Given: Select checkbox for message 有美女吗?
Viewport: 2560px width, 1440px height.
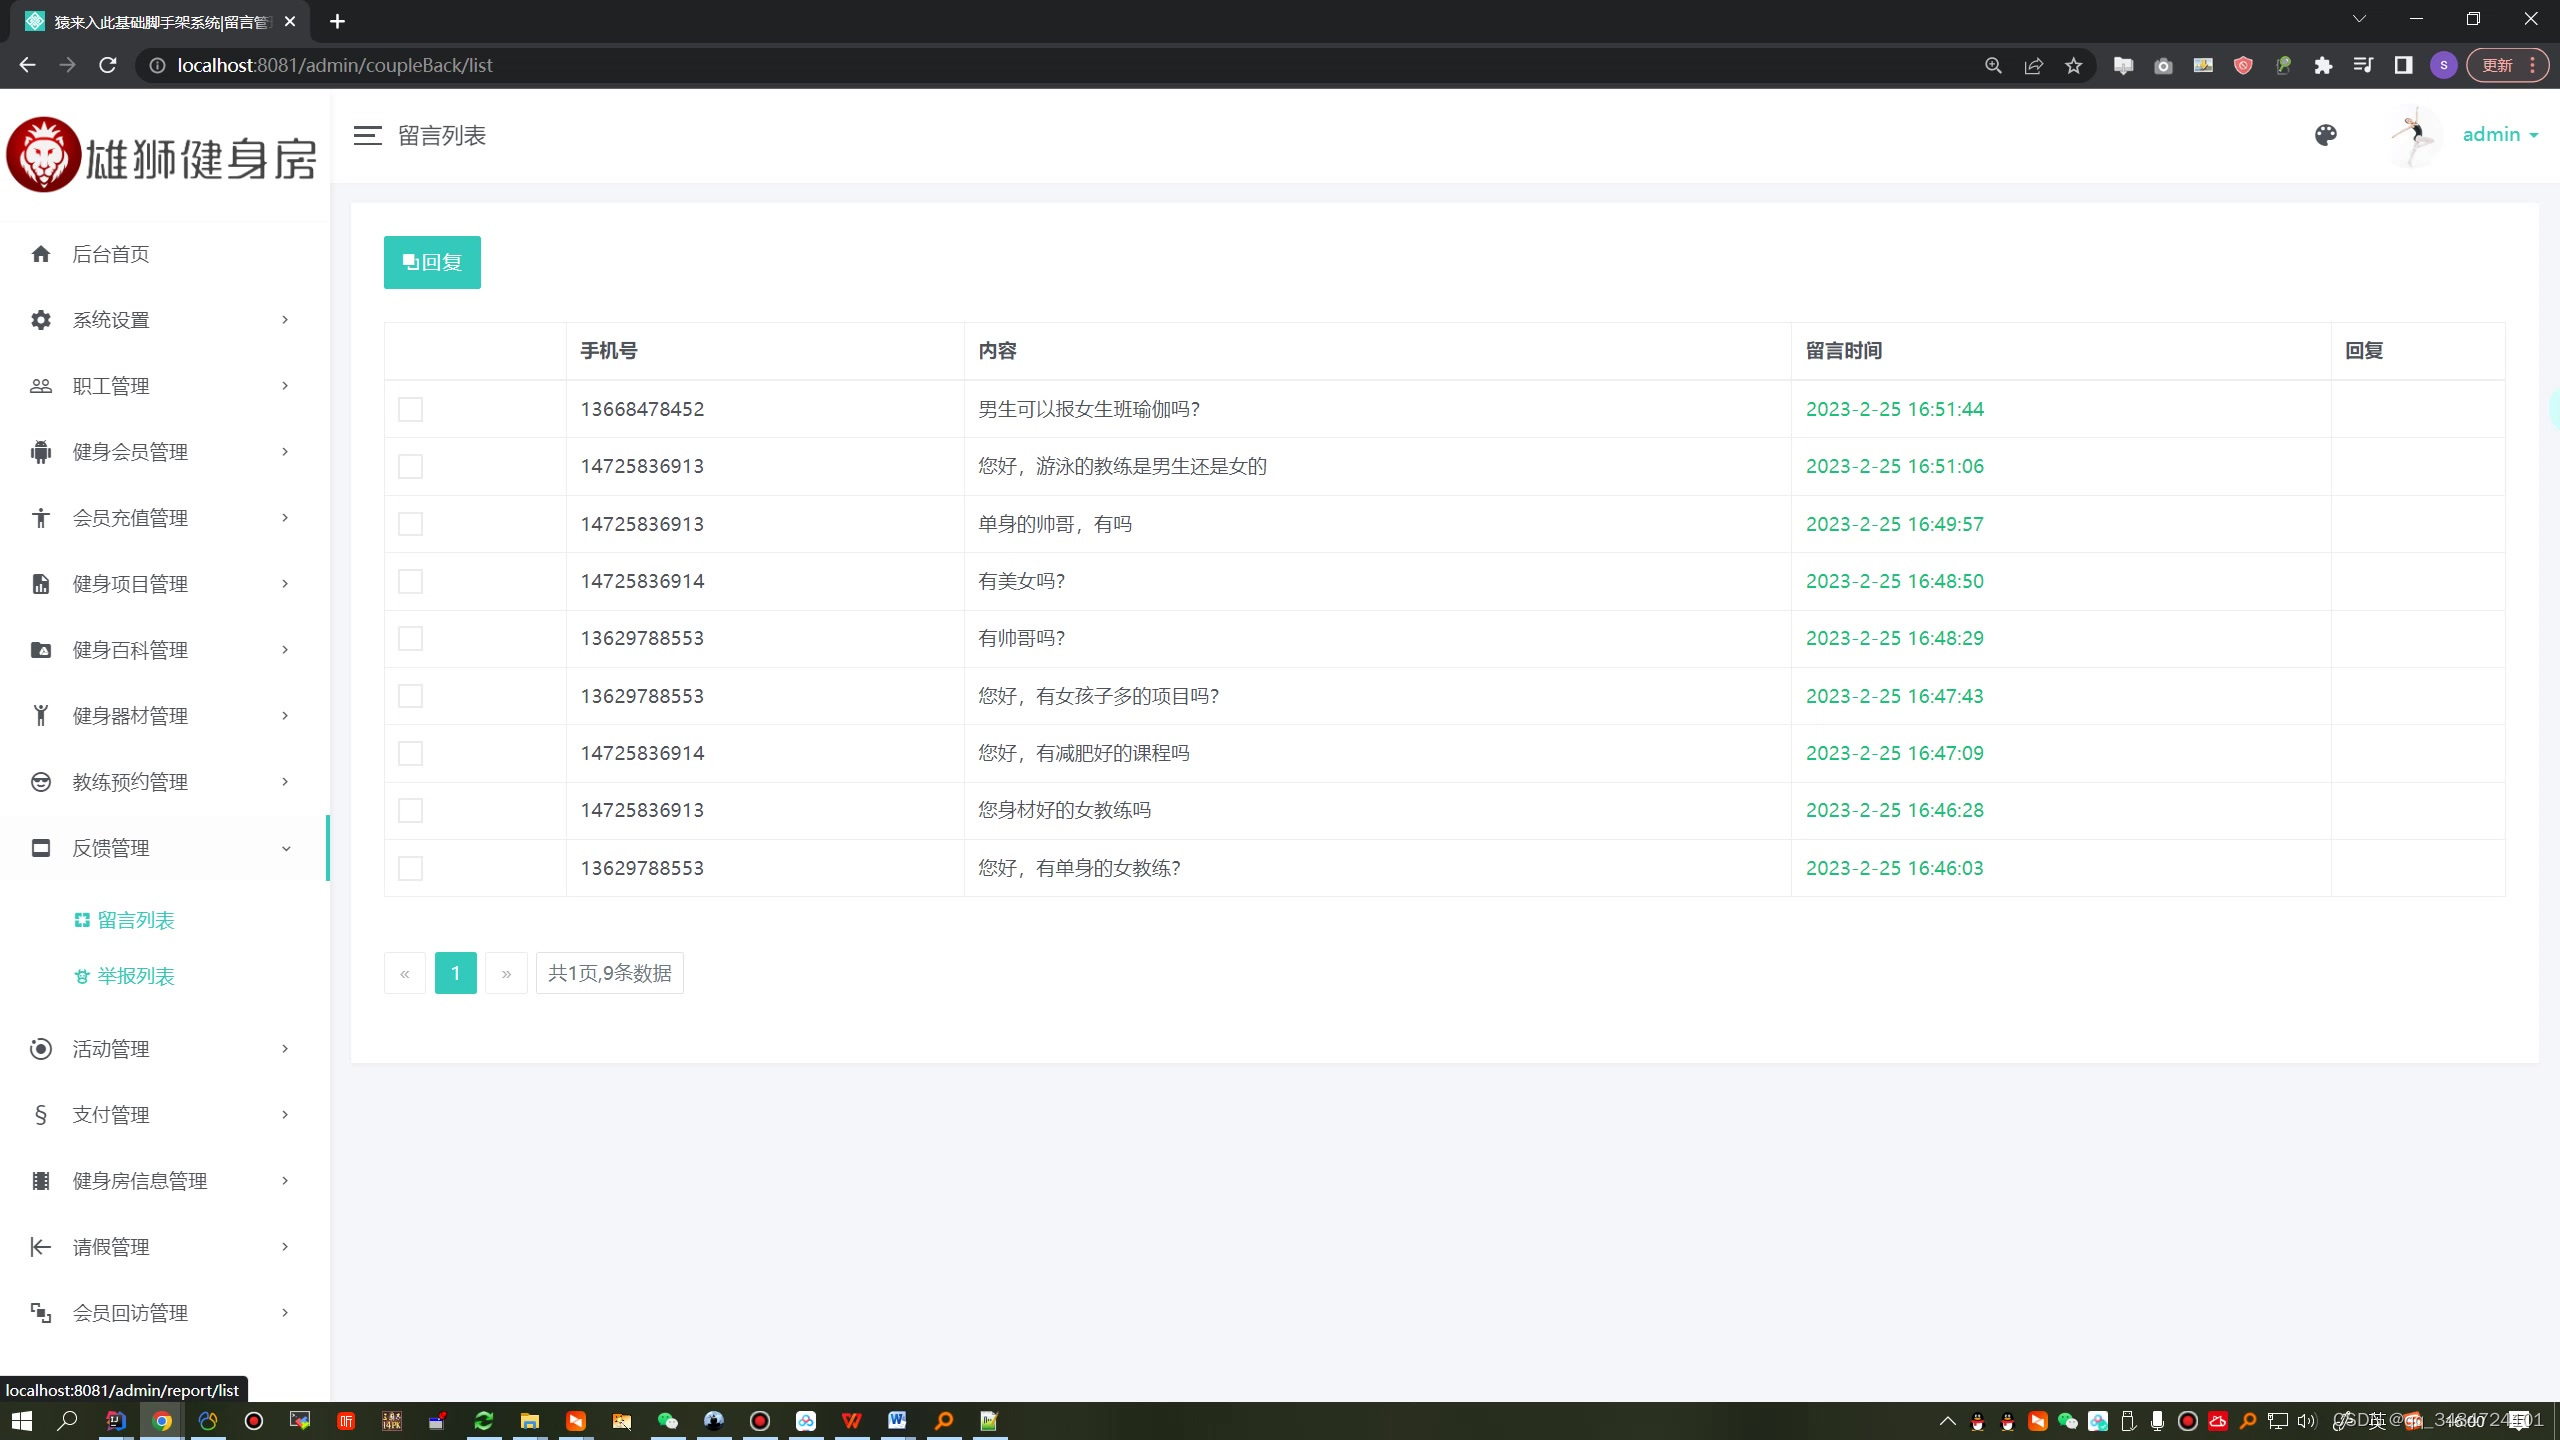Looking at the screenshot, I should pyautogui.click(x=410, y=581).
